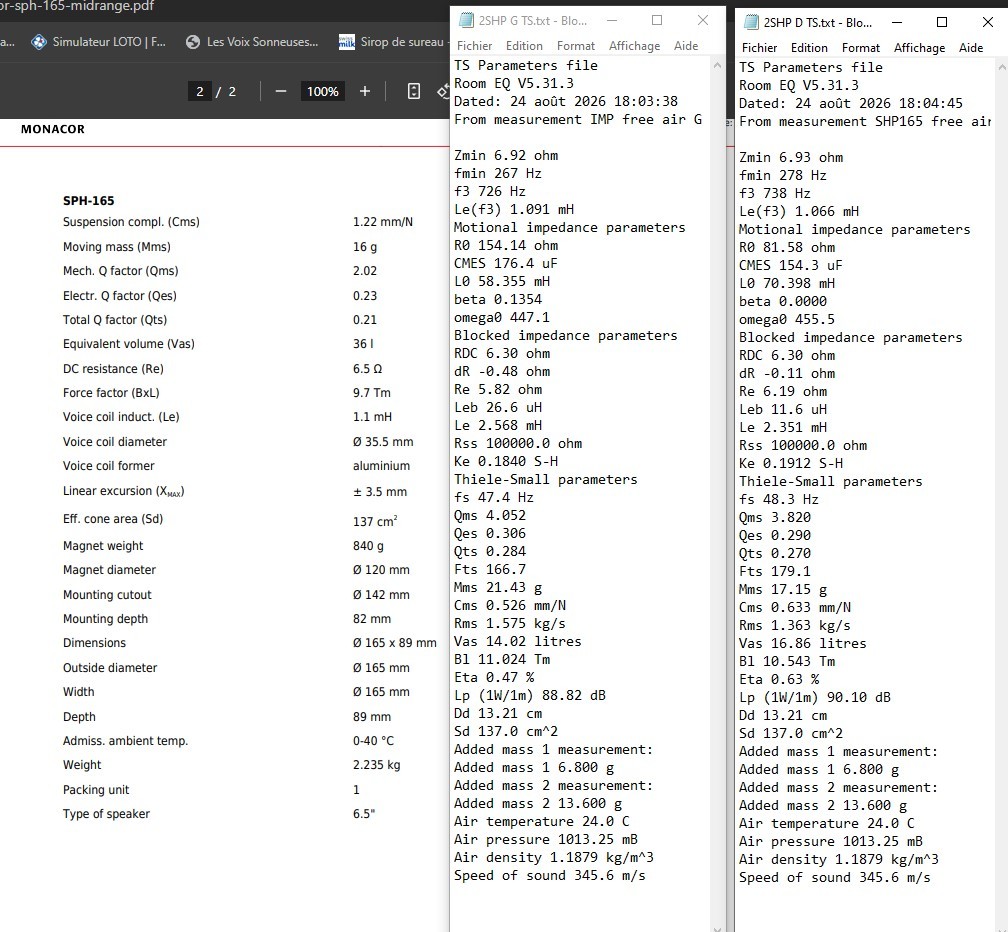Open Simulateur LOTO bookmark
Image resolution: width=1008 pixels, height=932 pixels.
coord(98,42)
